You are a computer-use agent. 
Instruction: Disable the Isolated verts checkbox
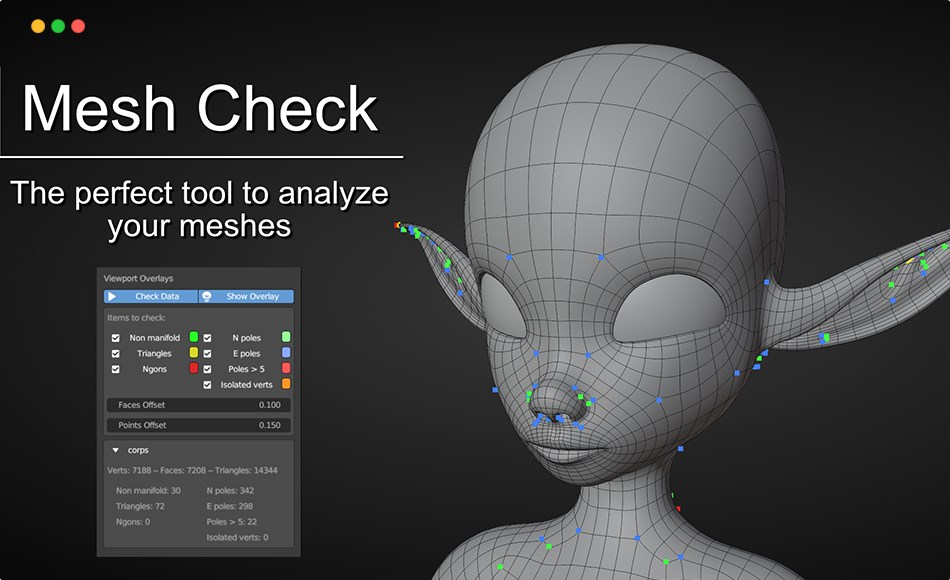tap(206, 385)
